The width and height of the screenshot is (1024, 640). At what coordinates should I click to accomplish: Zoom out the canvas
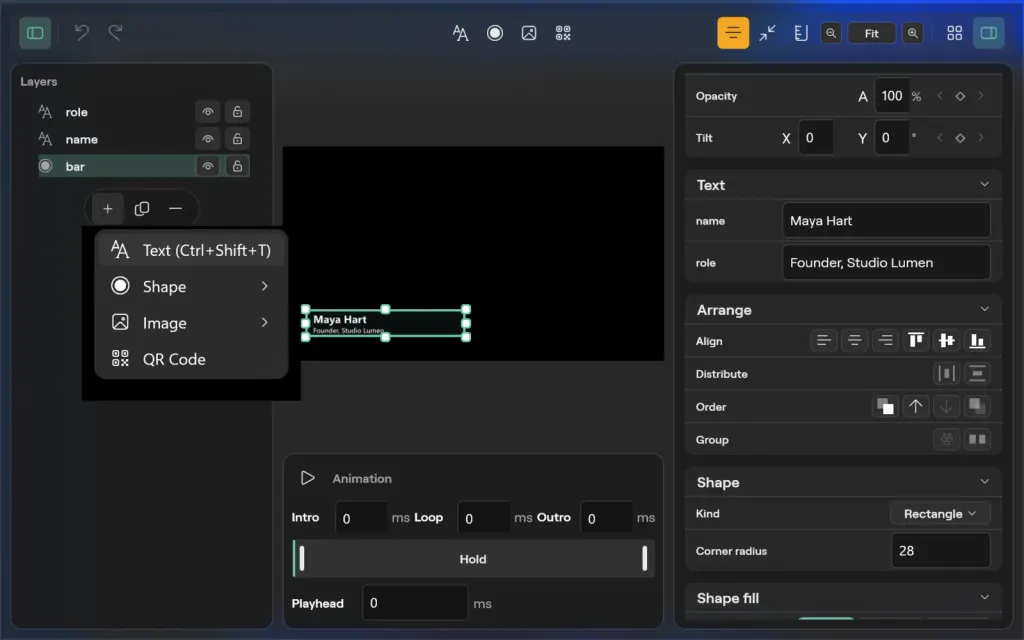click(x=831, y=33)
